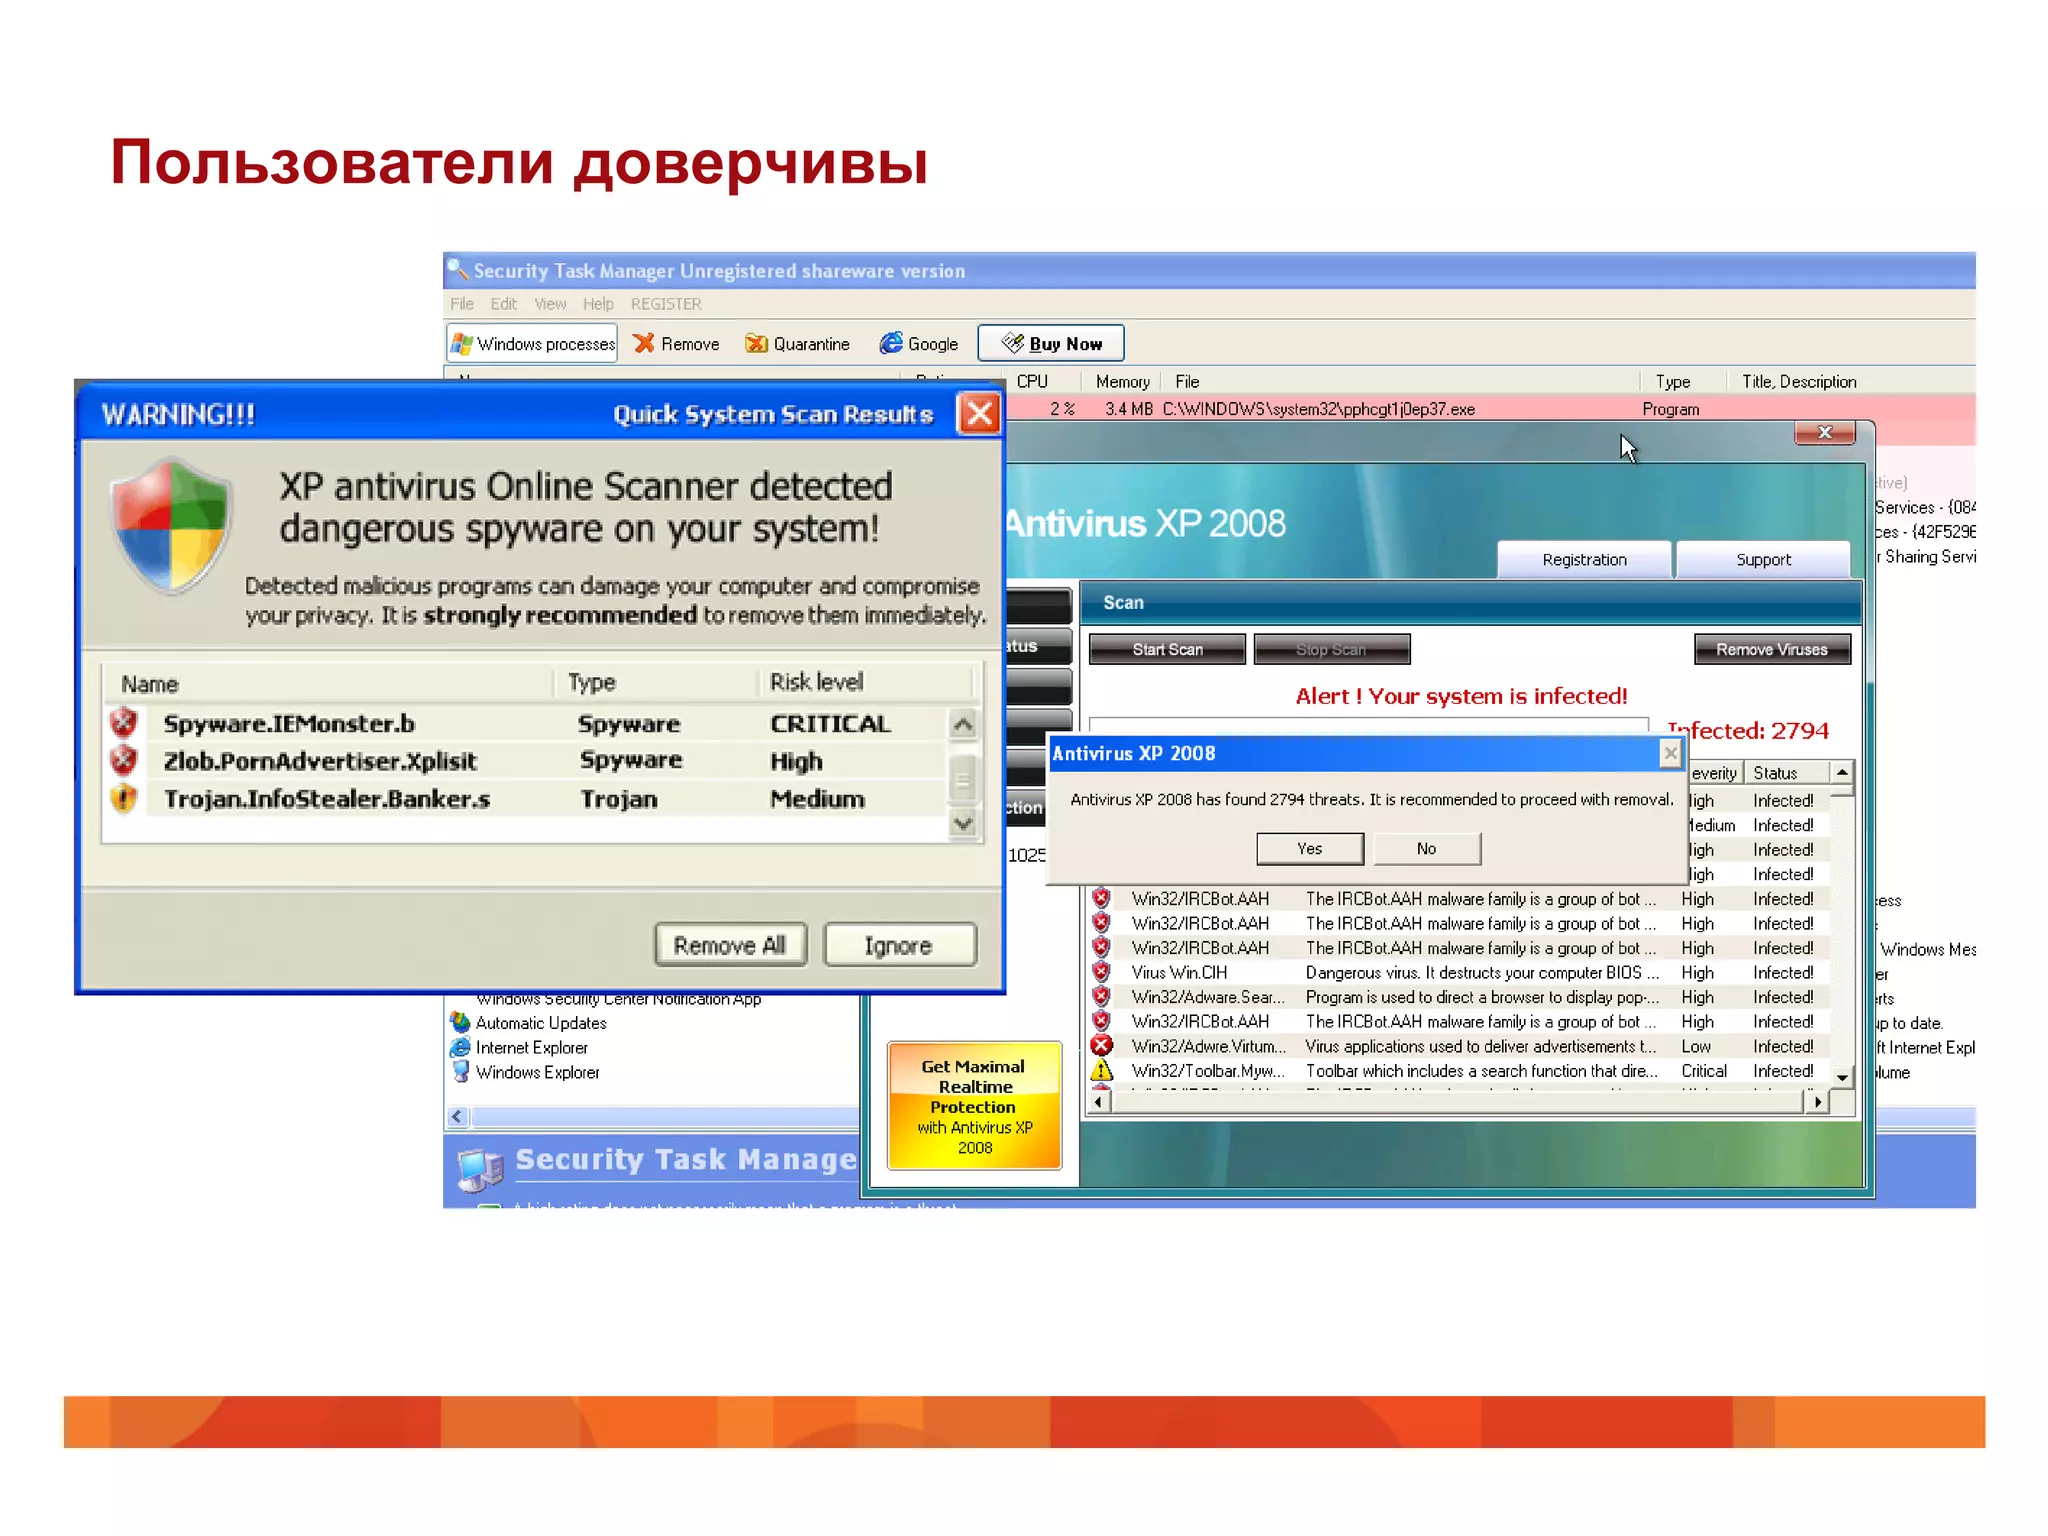
Task: Click the Automatic Updates icon
Action: click(x=460, y=1022)
